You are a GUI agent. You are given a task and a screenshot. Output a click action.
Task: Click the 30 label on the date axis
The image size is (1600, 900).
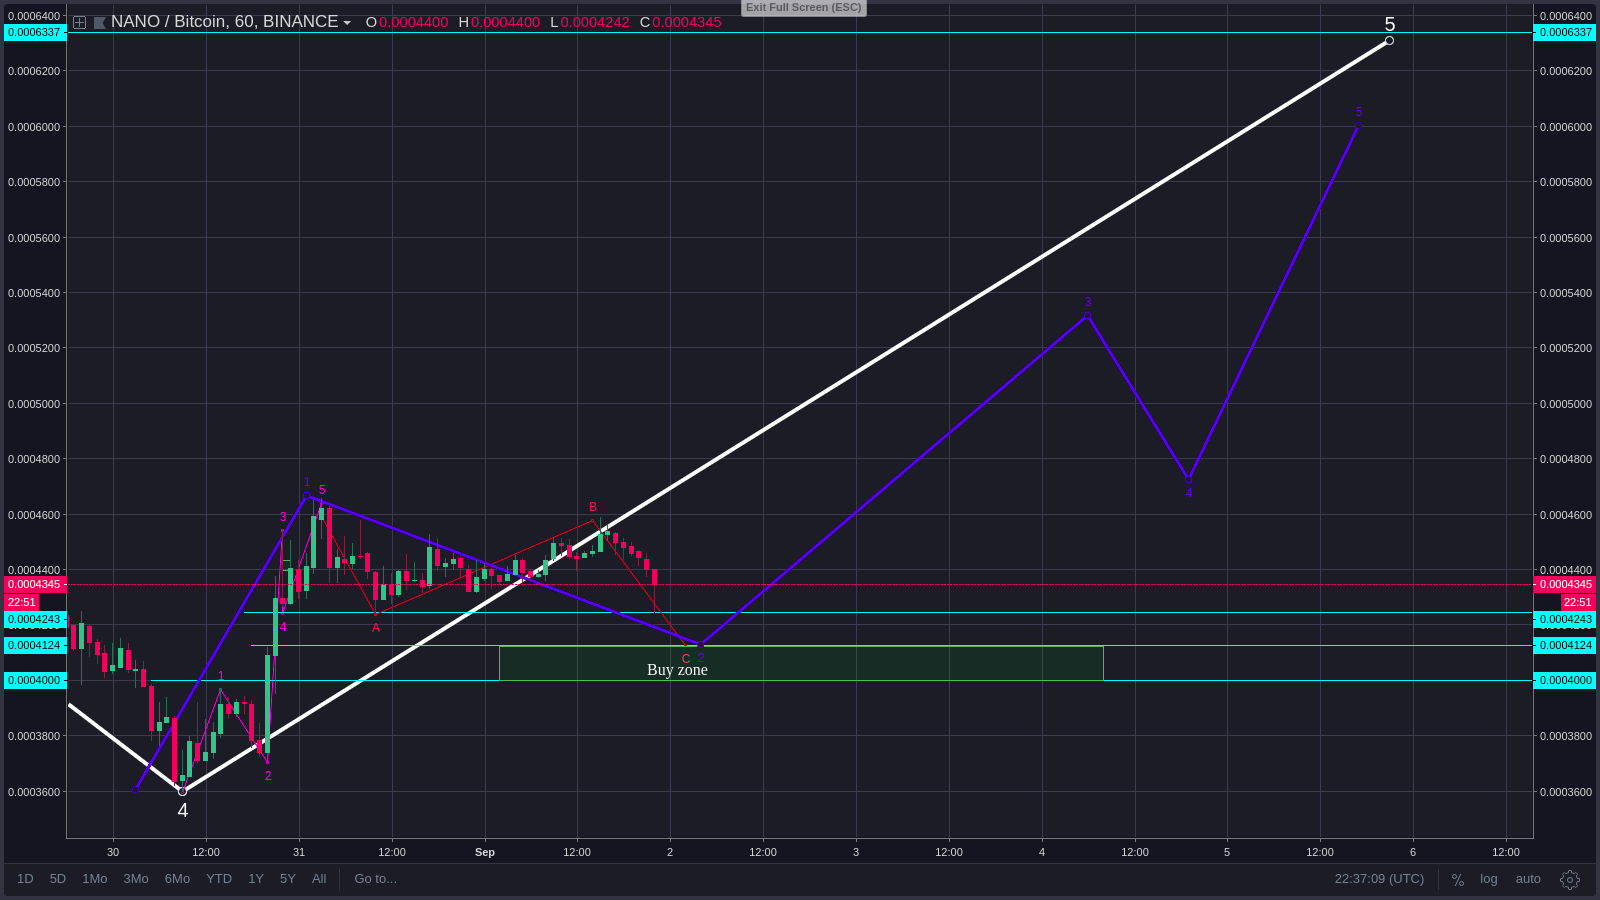(x=113, y=852)
